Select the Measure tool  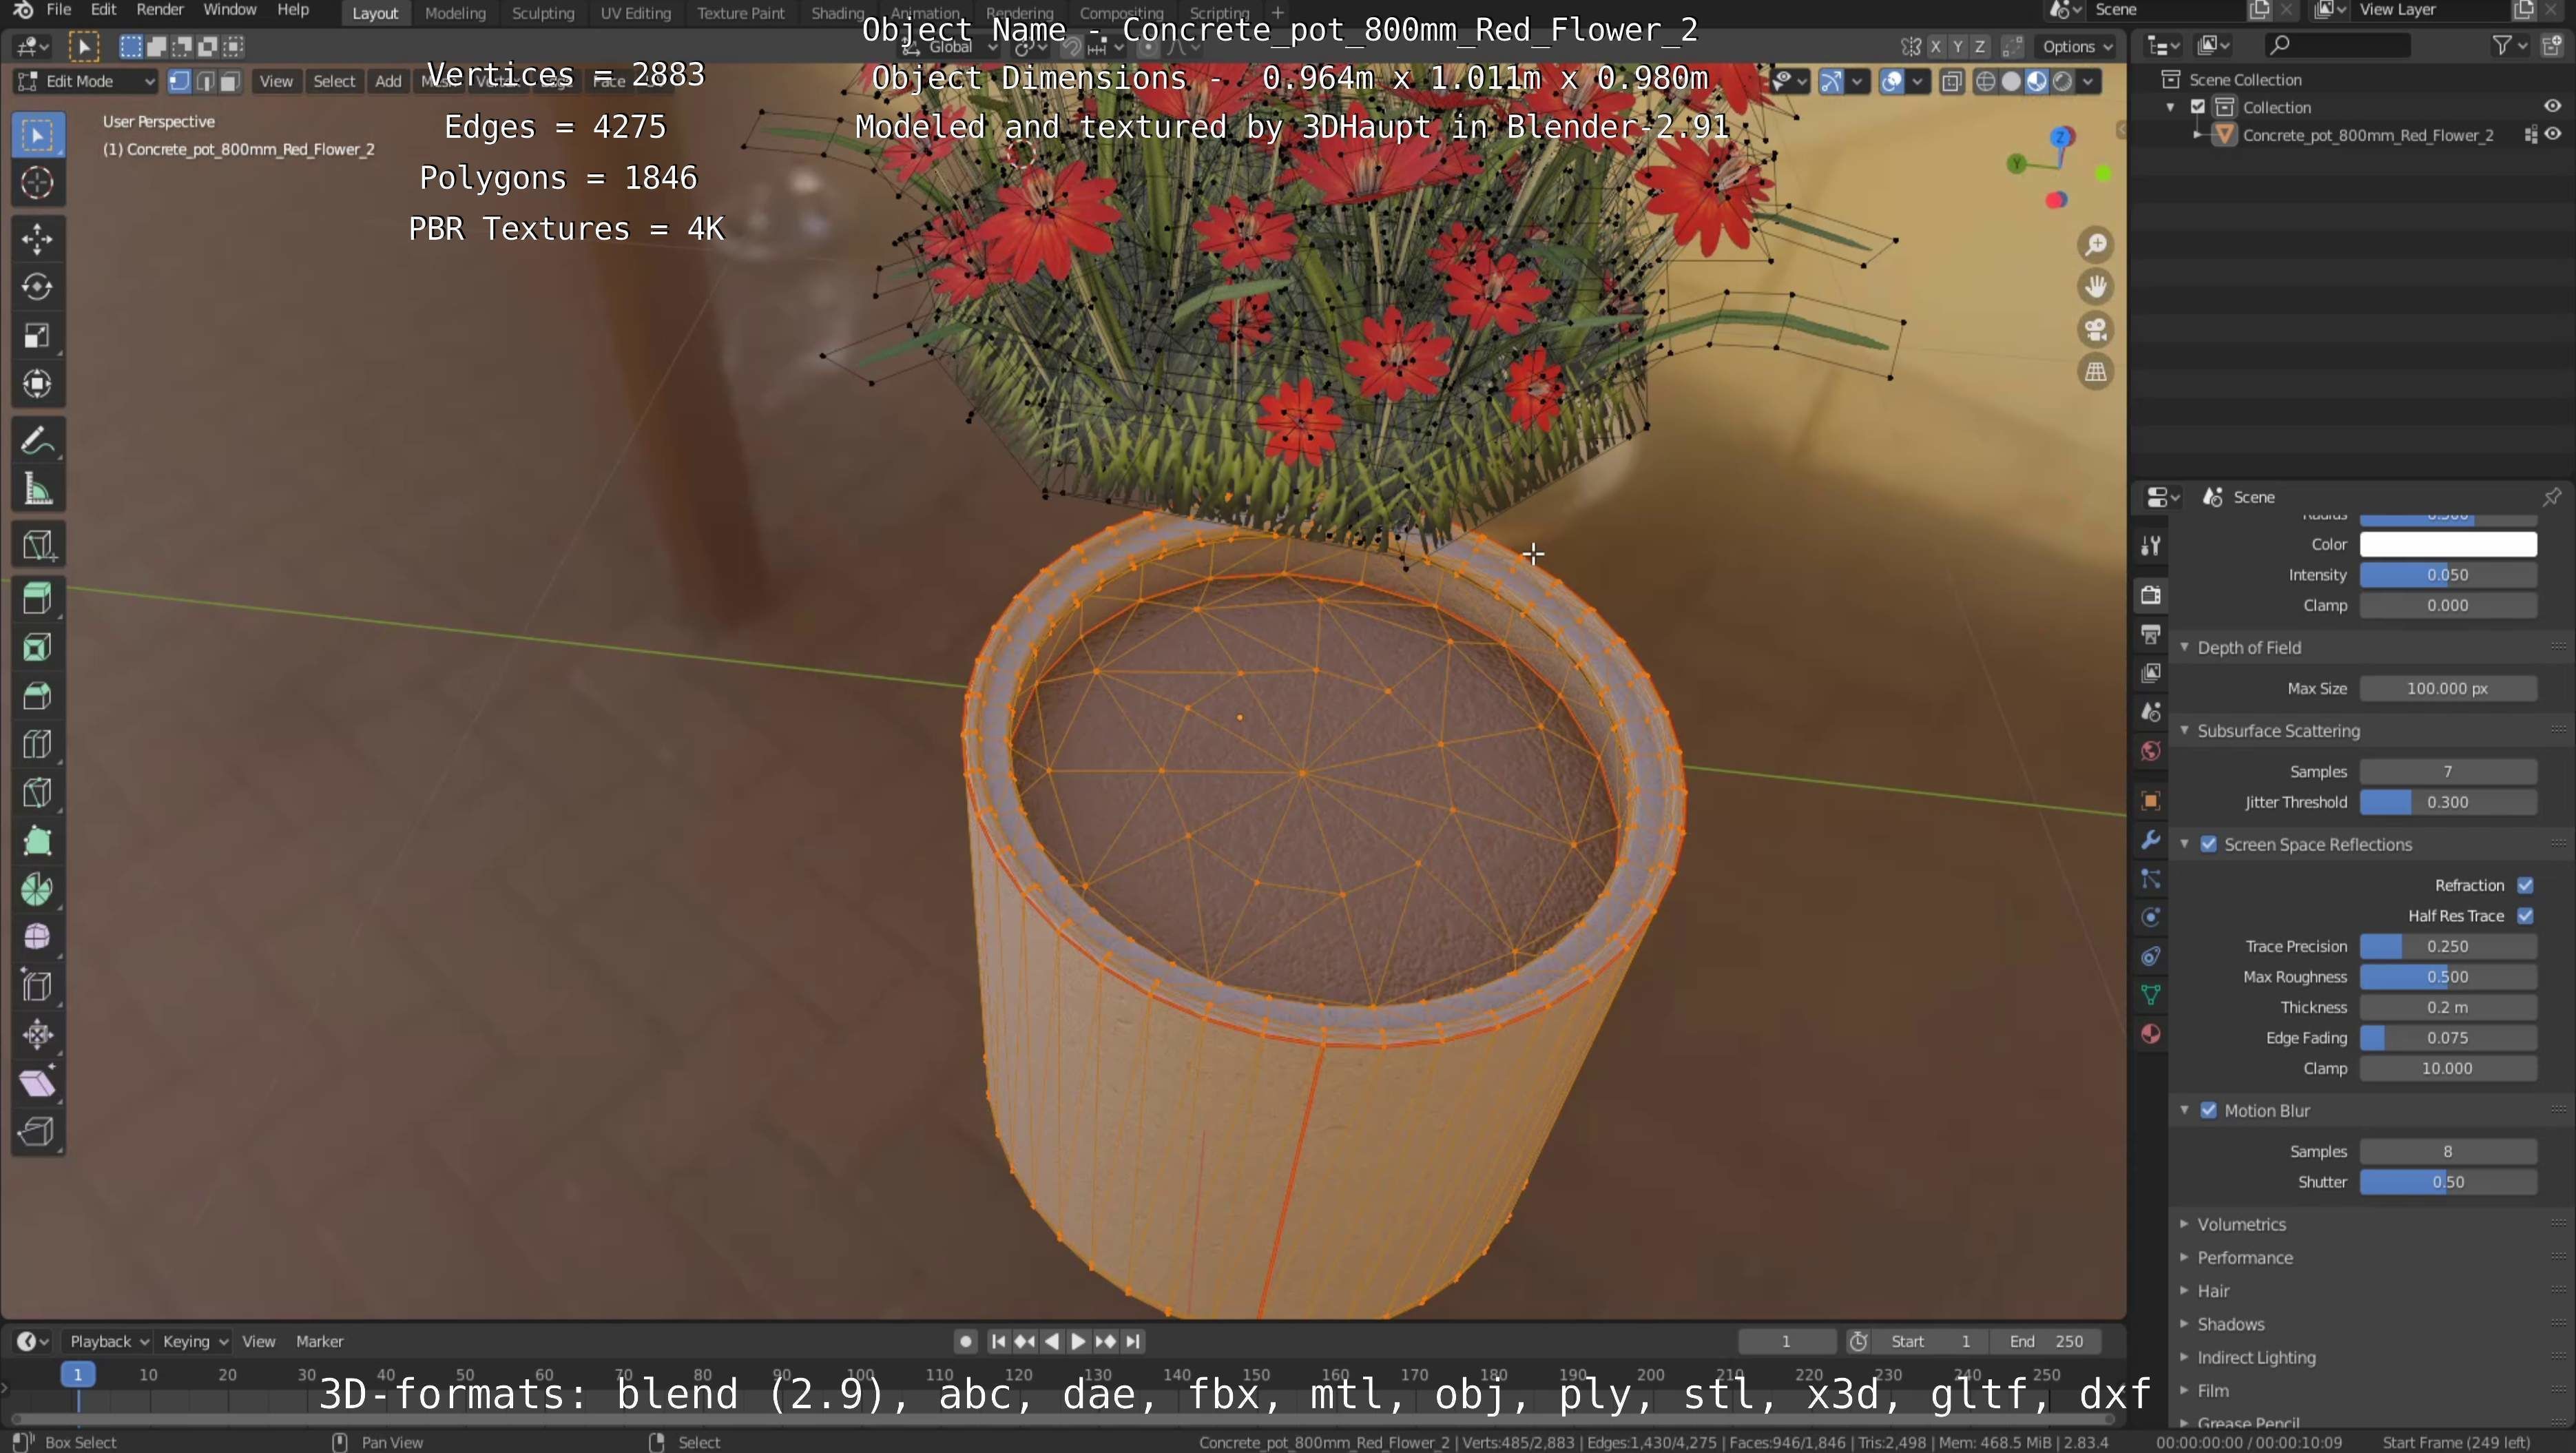pos(37,490)
